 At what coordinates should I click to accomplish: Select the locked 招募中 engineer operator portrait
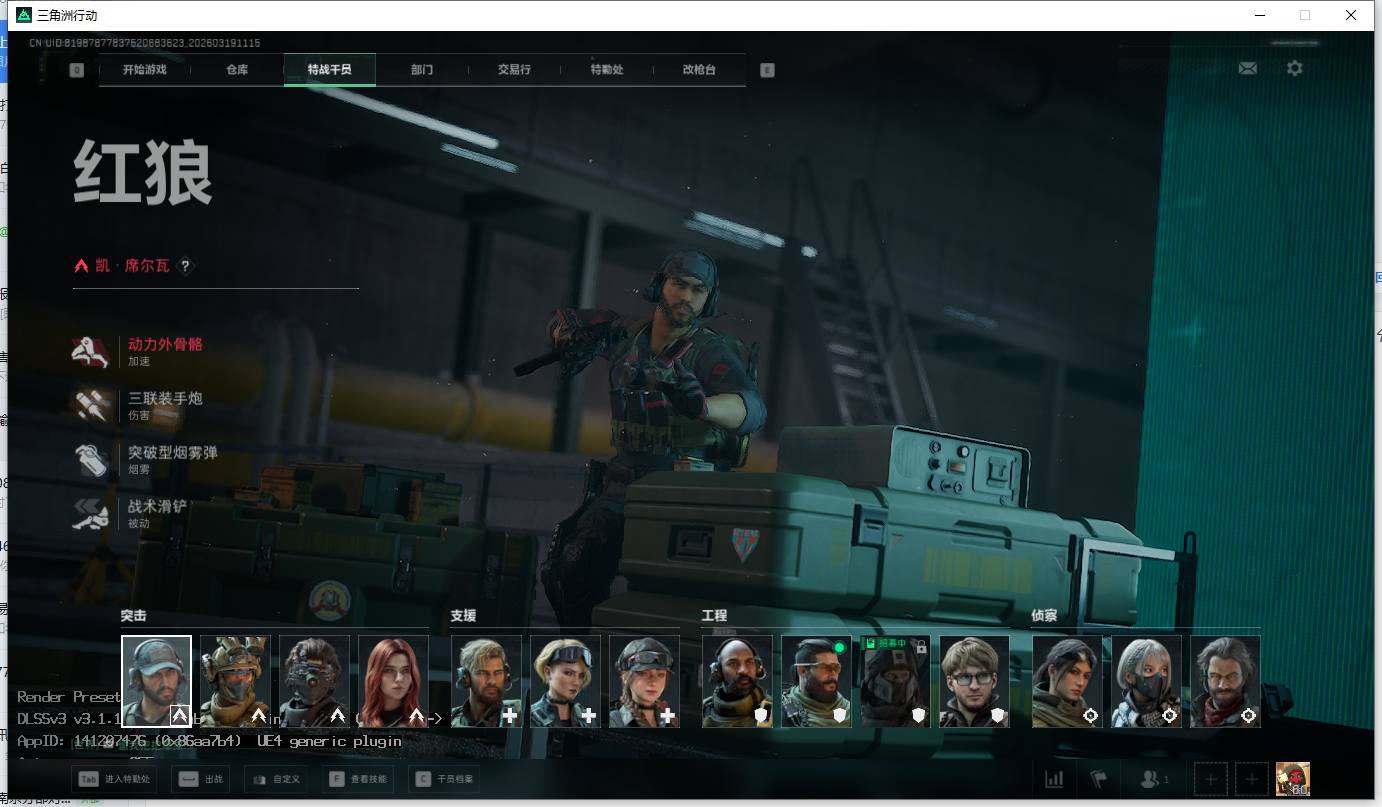click(895, 681)
